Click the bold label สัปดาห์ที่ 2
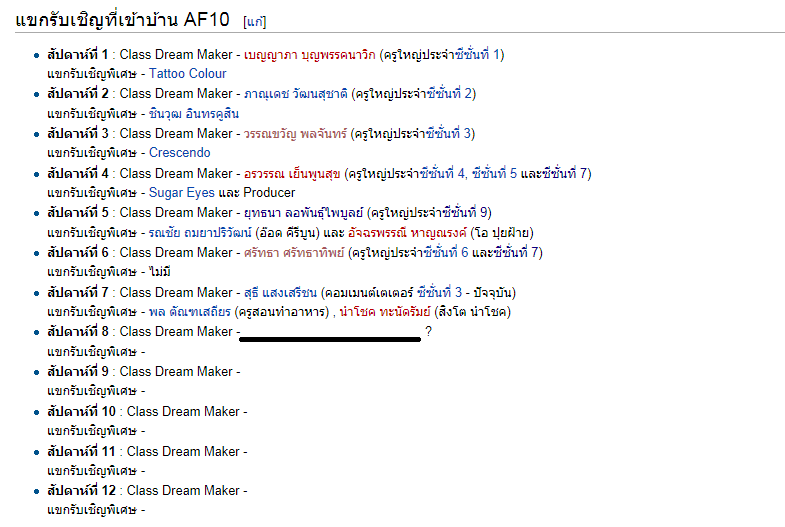 point(78,94)
